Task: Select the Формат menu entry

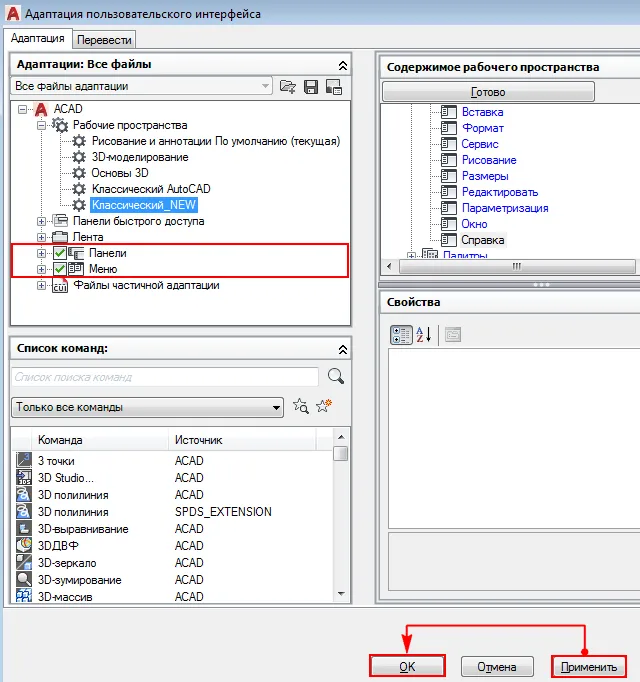Action: pos(483,128)
